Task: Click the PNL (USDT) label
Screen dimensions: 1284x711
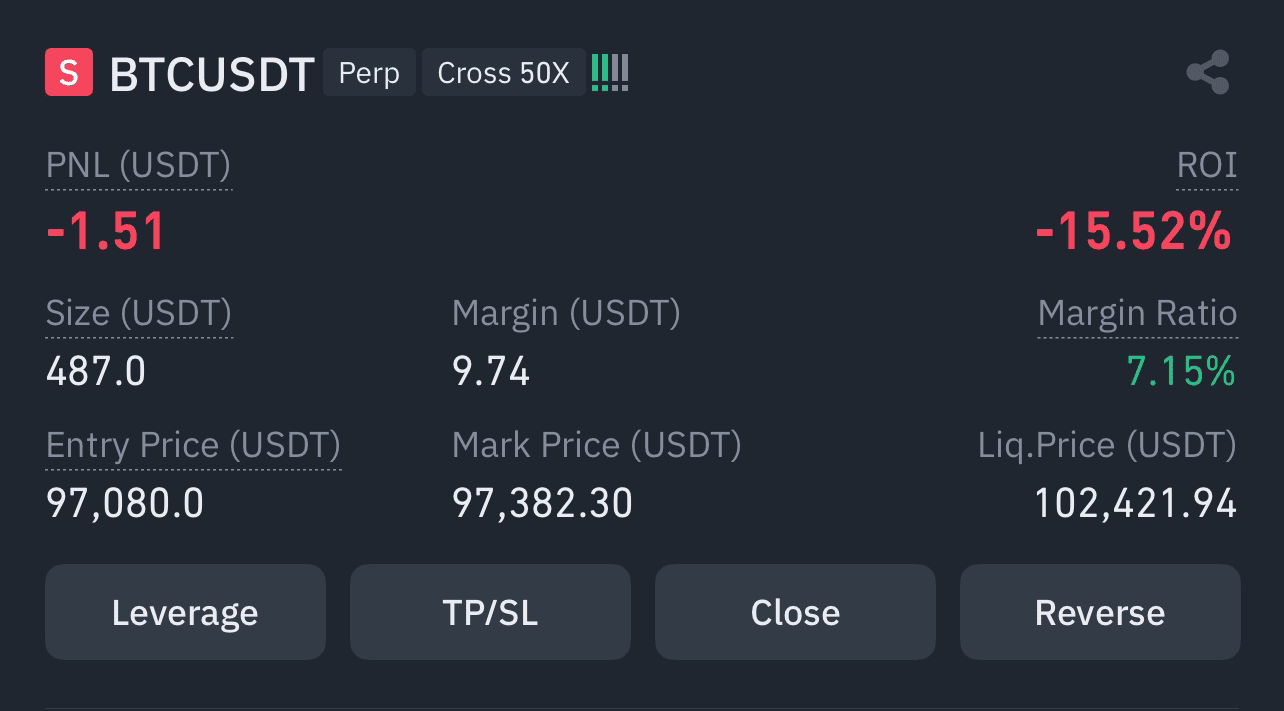Action: click(138, 166)
